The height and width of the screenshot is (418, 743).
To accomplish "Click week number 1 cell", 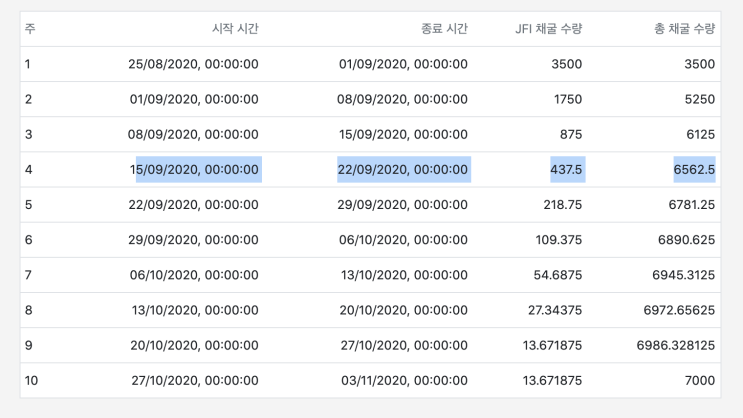I will [x=27, y=64].
